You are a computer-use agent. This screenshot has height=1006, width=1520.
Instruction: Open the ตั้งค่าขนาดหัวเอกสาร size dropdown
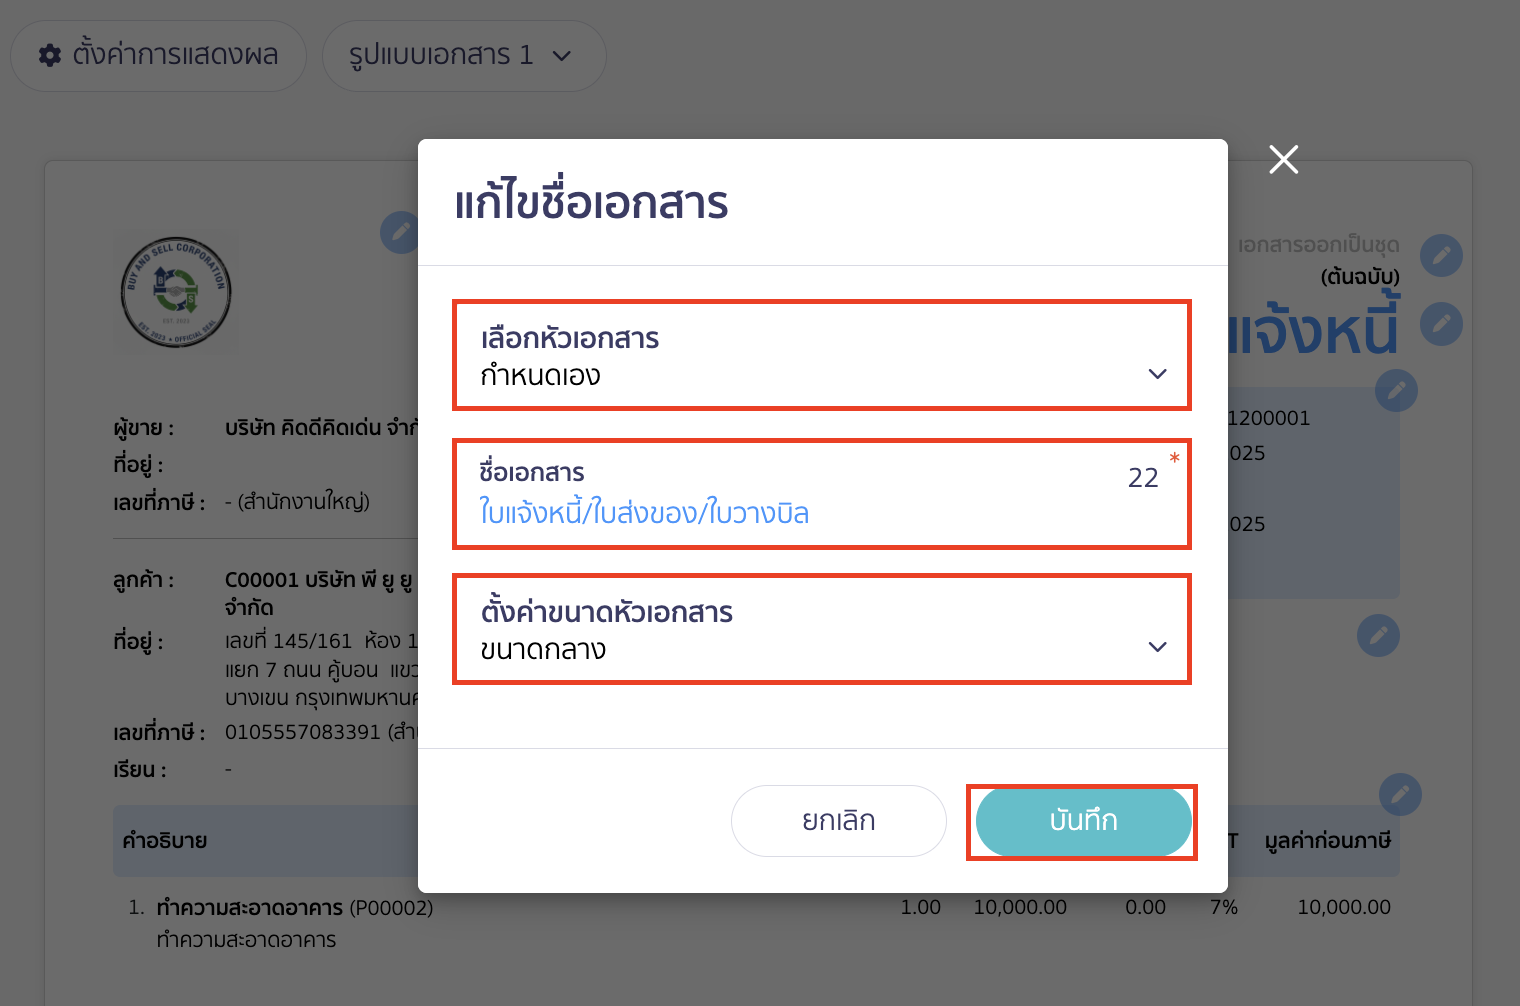(1157, 646)
